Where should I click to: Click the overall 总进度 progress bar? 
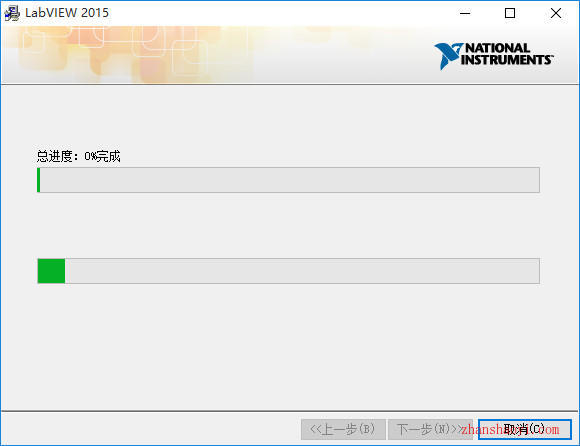pyautogui.click(x=289, y=180)
